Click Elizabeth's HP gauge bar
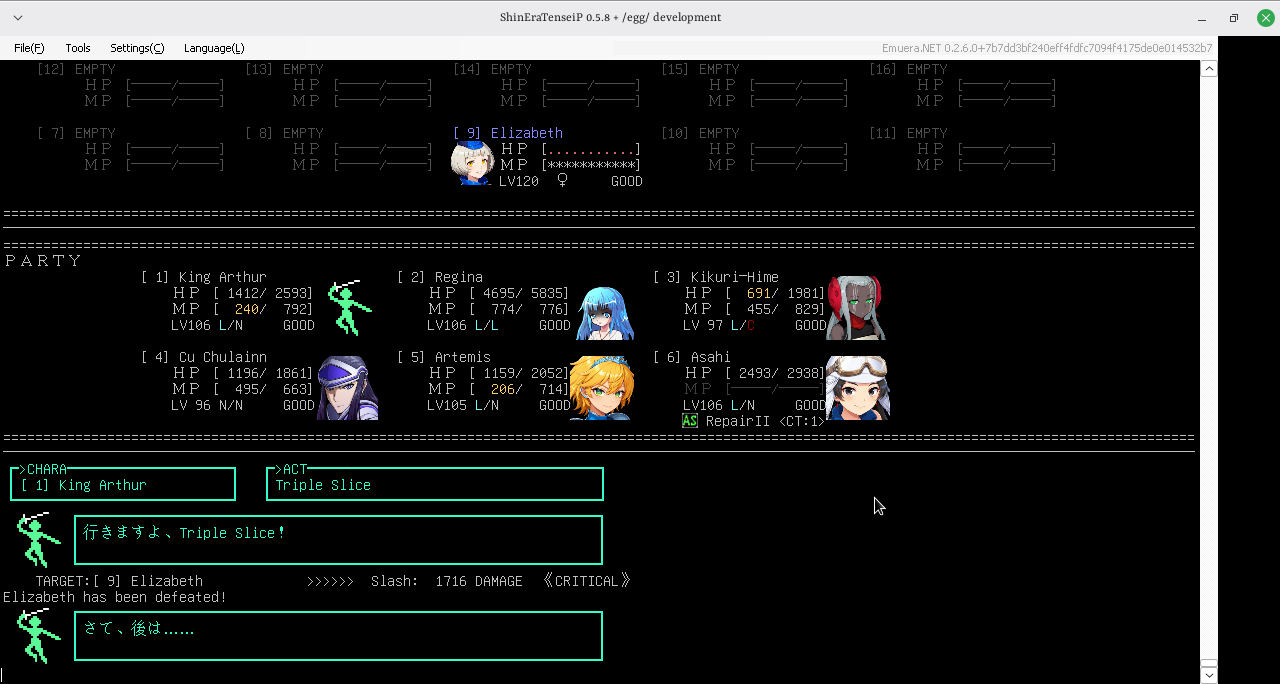Screen dimensions: 1280x684 pos(591,149)
